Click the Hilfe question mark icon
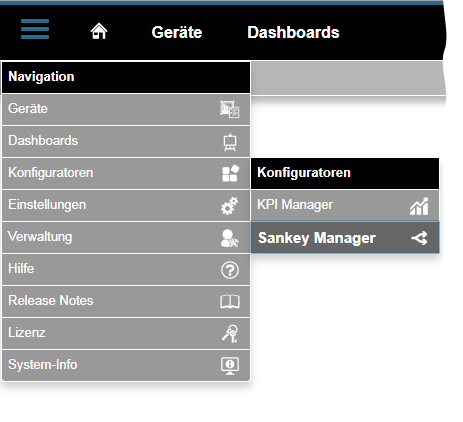 (230, 270)
